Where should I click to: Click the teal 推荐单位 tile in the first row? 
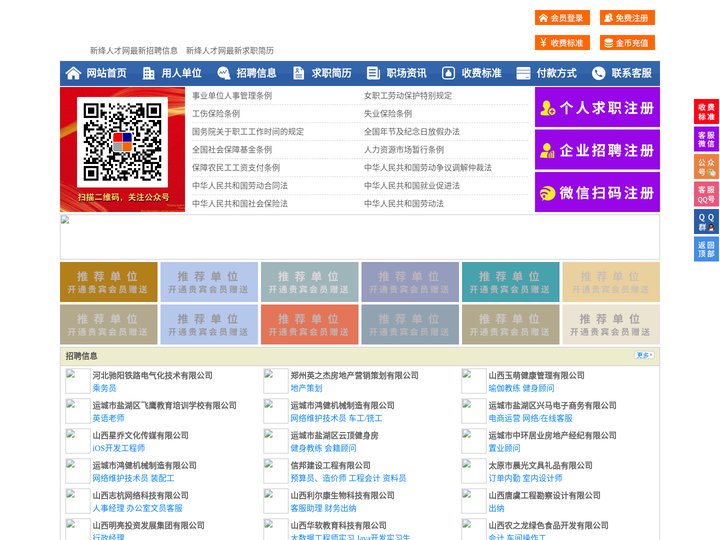tap(511, 282)
